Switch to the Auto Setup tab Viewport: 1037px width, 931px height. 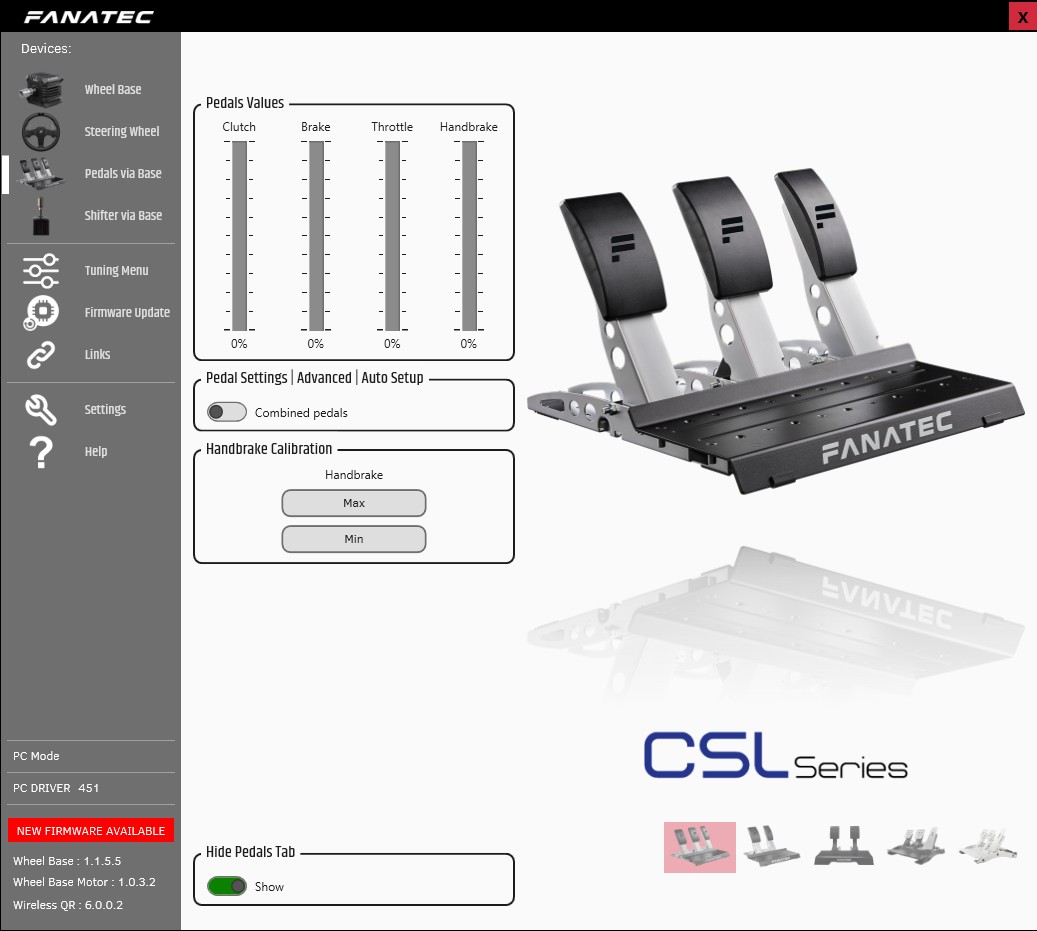pyautogui.click(x=392, y=378)
